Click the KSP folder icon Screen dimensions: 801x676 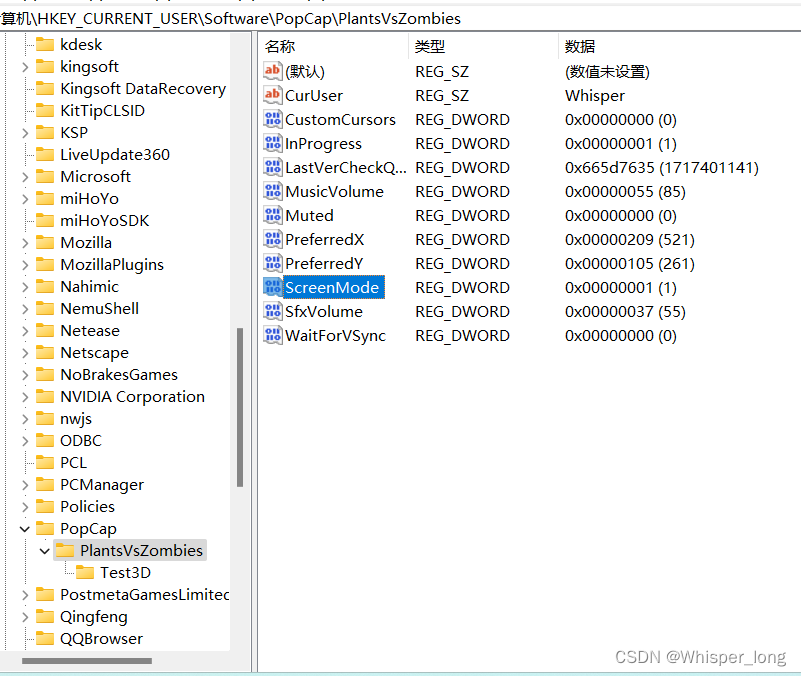[x=45, y=132]
